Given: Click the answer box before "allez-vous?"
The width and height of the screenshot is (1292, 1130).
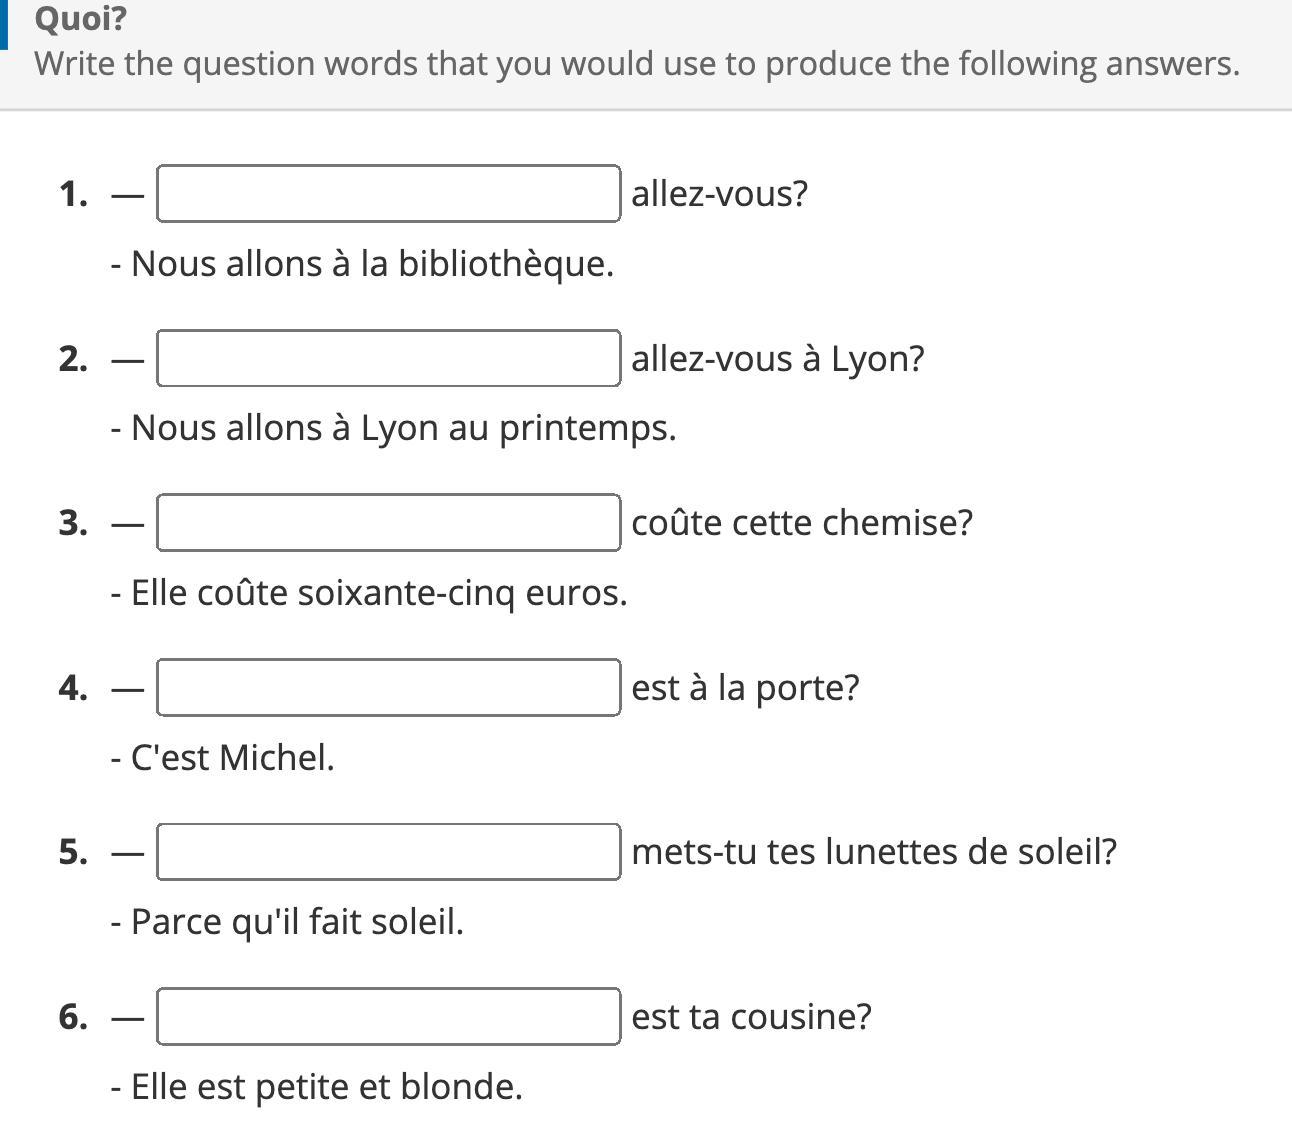Looking at the screenshot, I should pos(388,193).
